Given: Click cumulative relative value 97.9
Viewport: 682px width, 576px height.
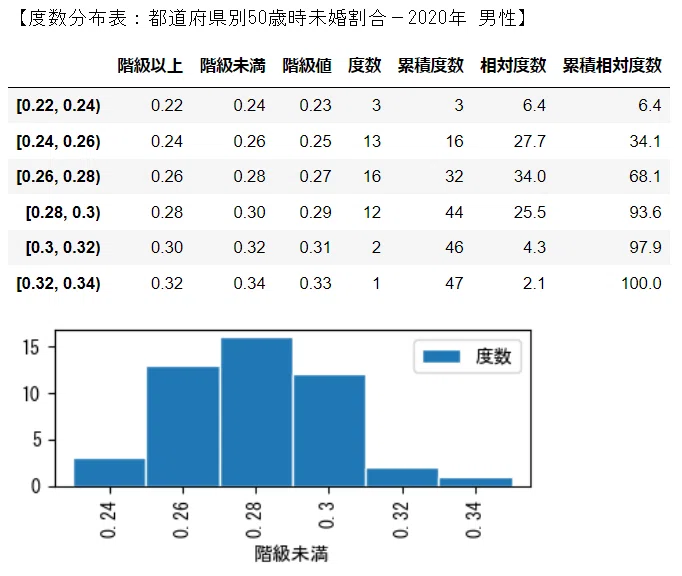Looking at the screenshot, I should tap(645, 247).
